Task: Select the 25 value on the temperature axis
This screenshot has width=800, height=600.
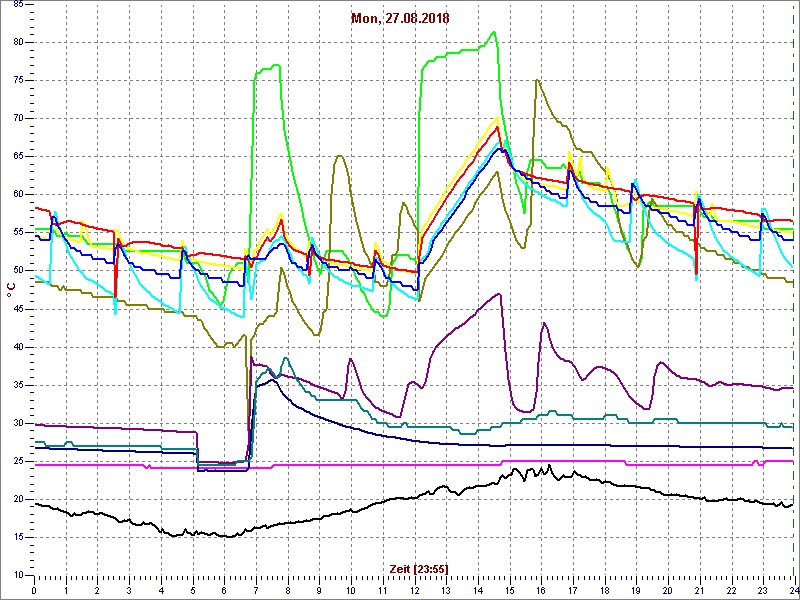Action: click(x=17, y=461)
